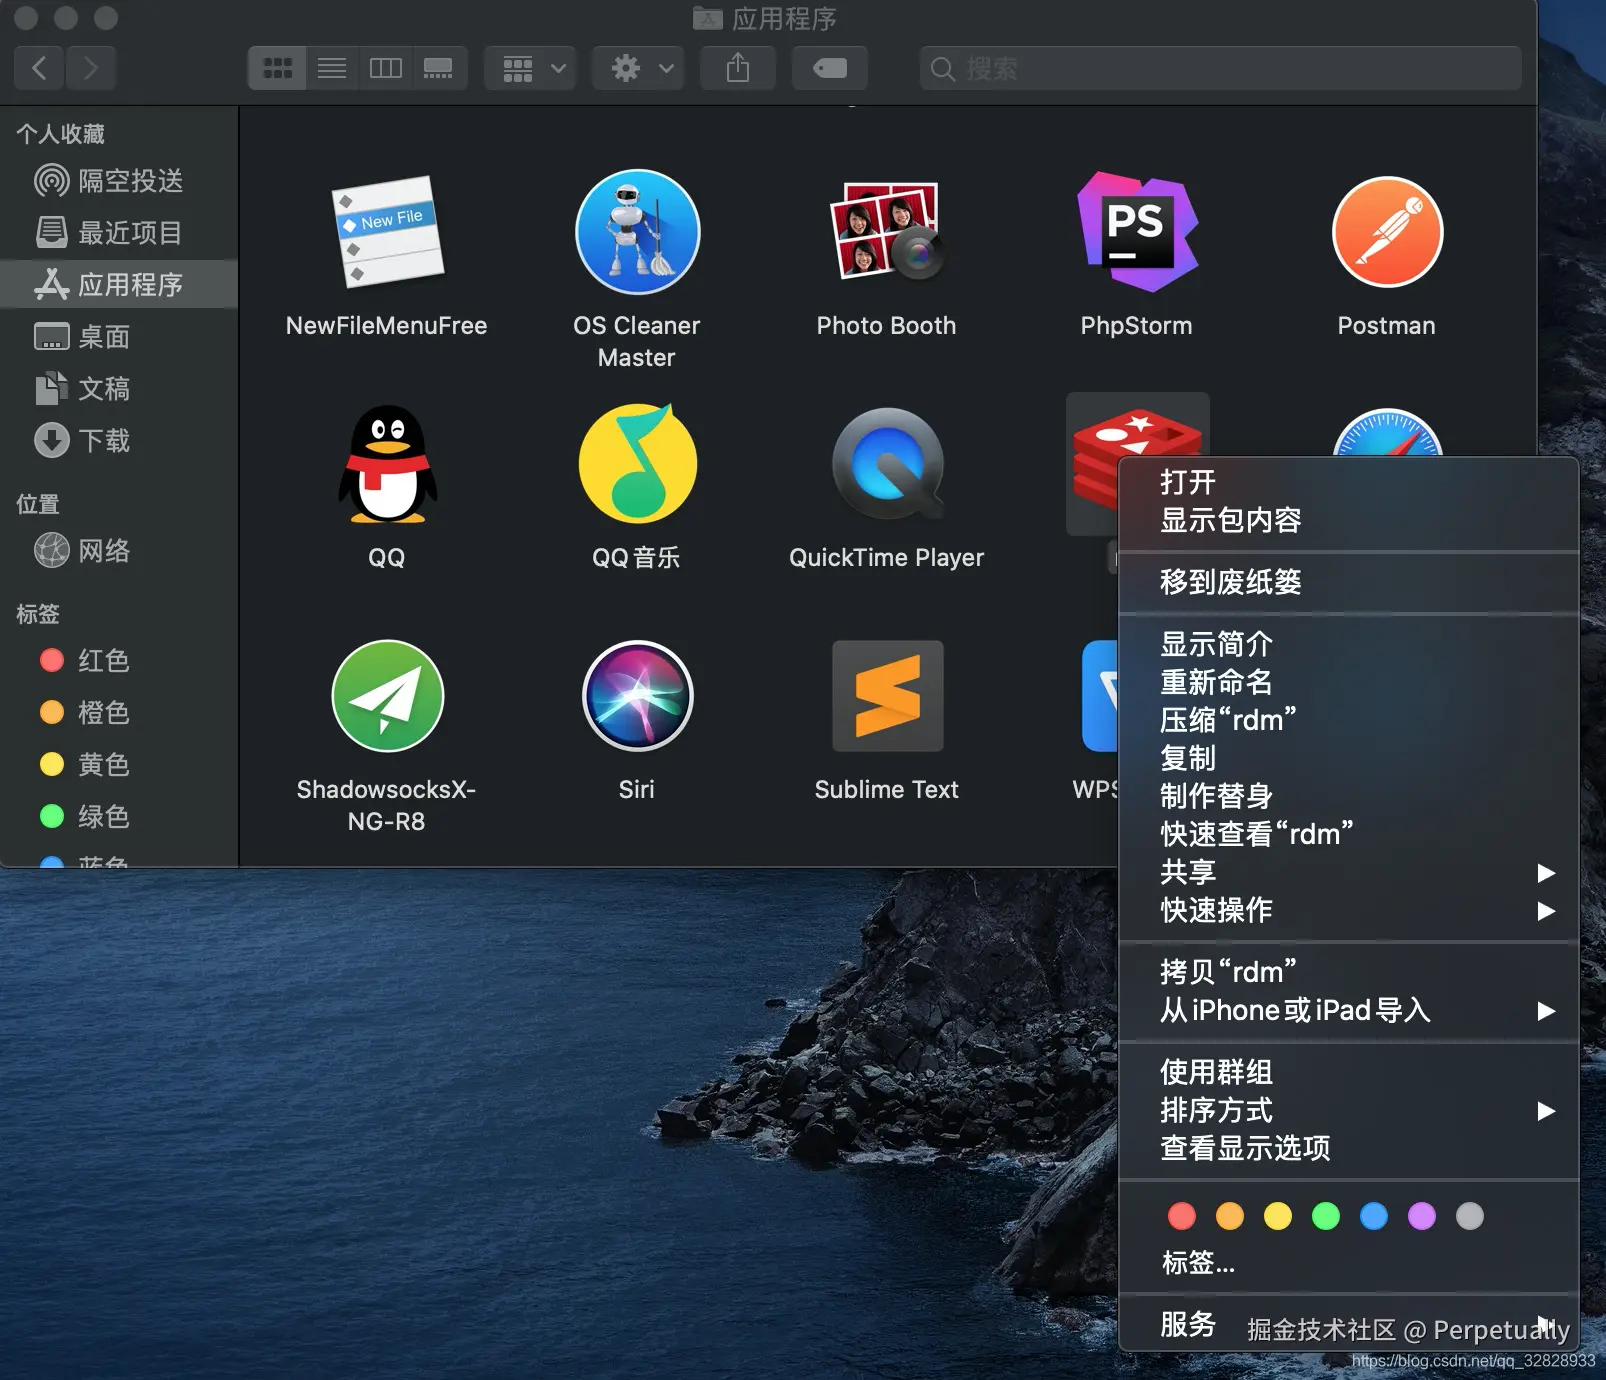Choose 移到废纸篓 in context menu
The image size is (1606, 1380).
pyautogui.click(x=1348, y=582)
